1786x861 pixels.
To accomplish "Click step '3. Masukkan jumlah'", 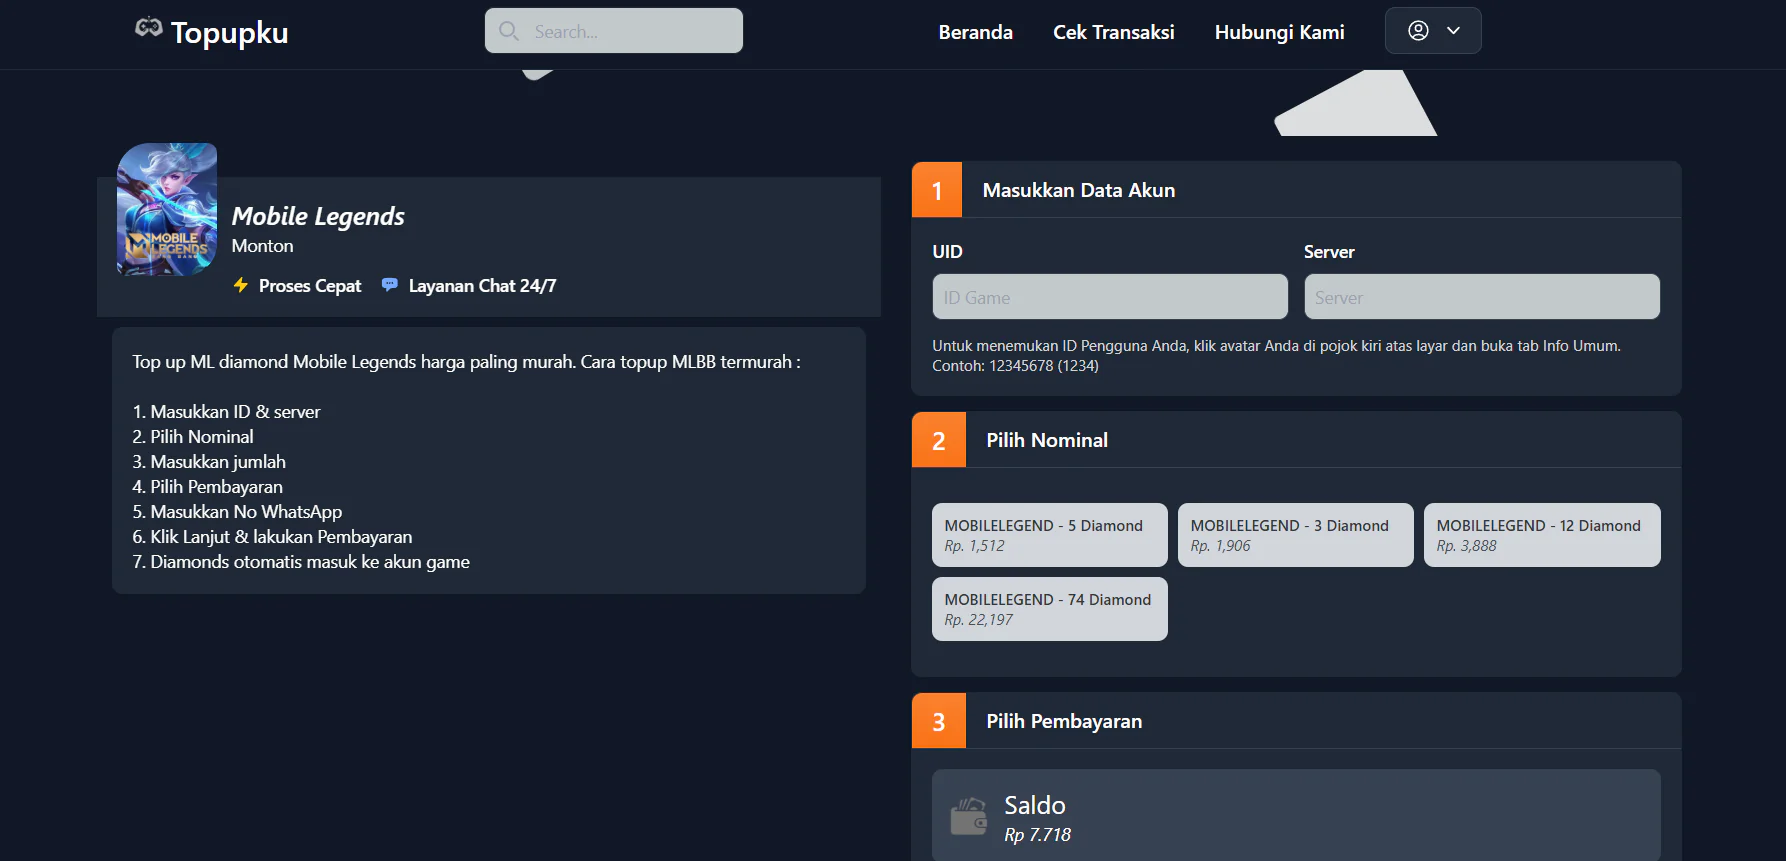I will click(209, 462).
